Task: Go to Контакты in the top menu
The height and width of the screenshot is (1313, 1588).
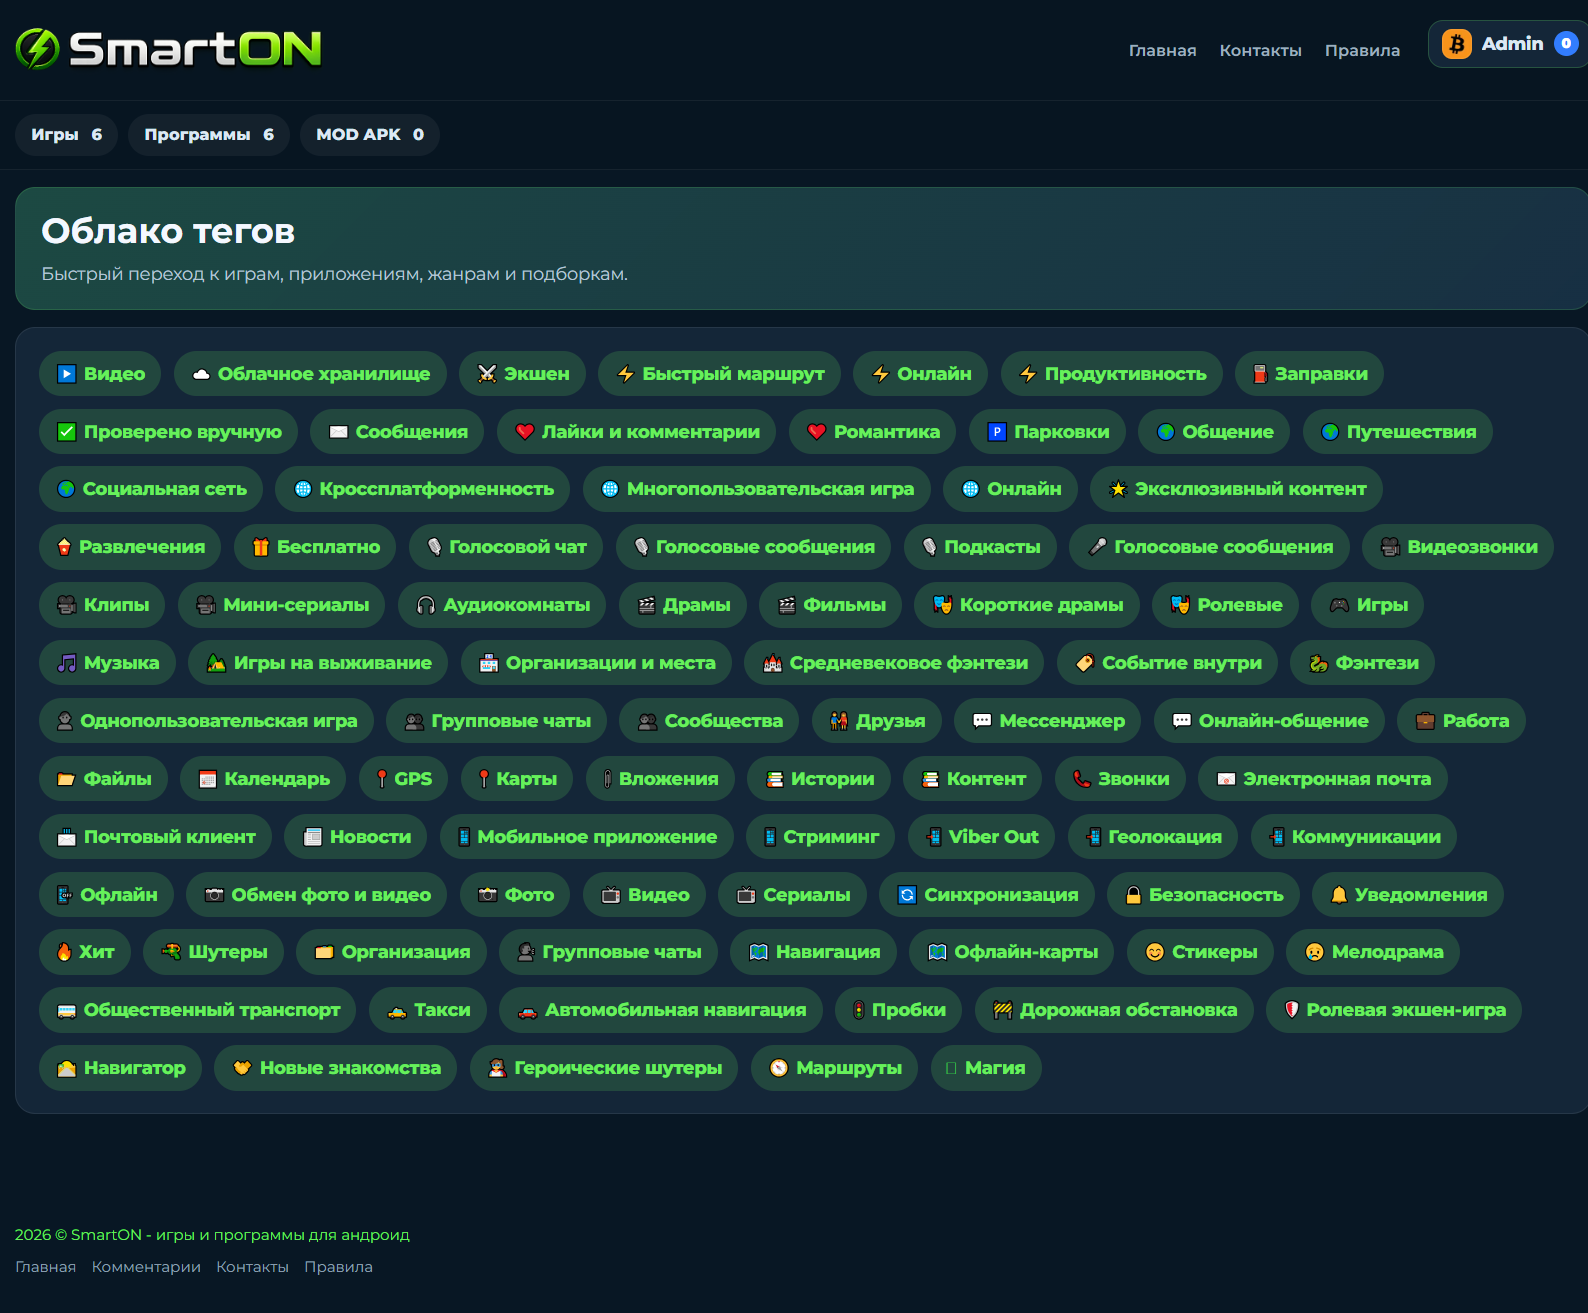Action: [x=1260, y=50]
